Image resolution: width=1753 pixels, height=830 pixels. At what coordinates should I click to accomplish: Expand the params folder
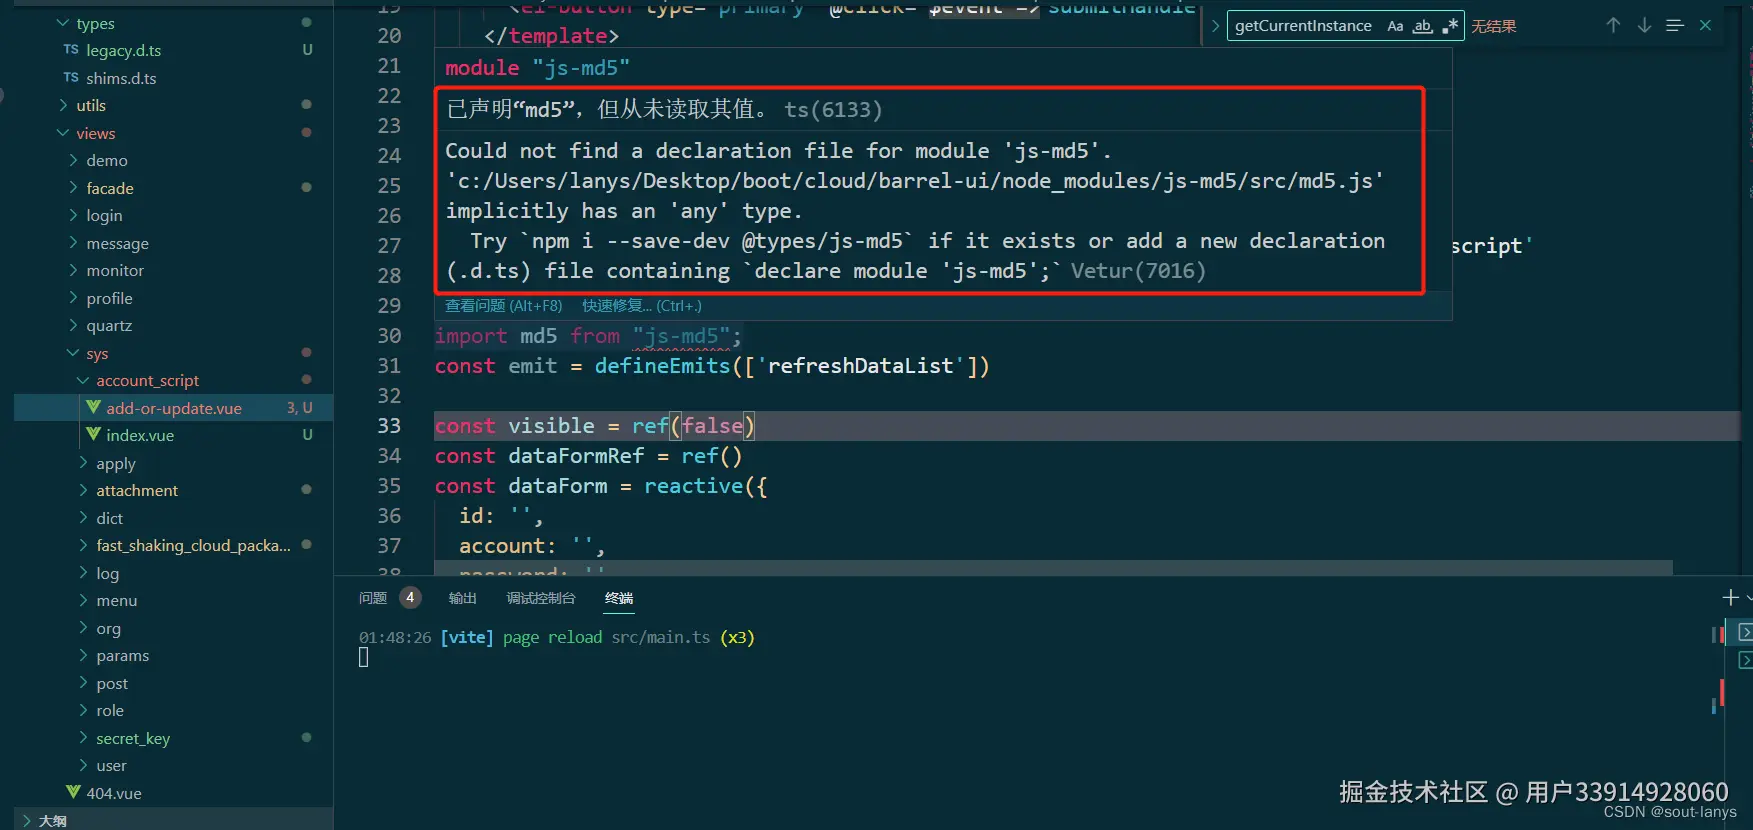coord(122,655)
